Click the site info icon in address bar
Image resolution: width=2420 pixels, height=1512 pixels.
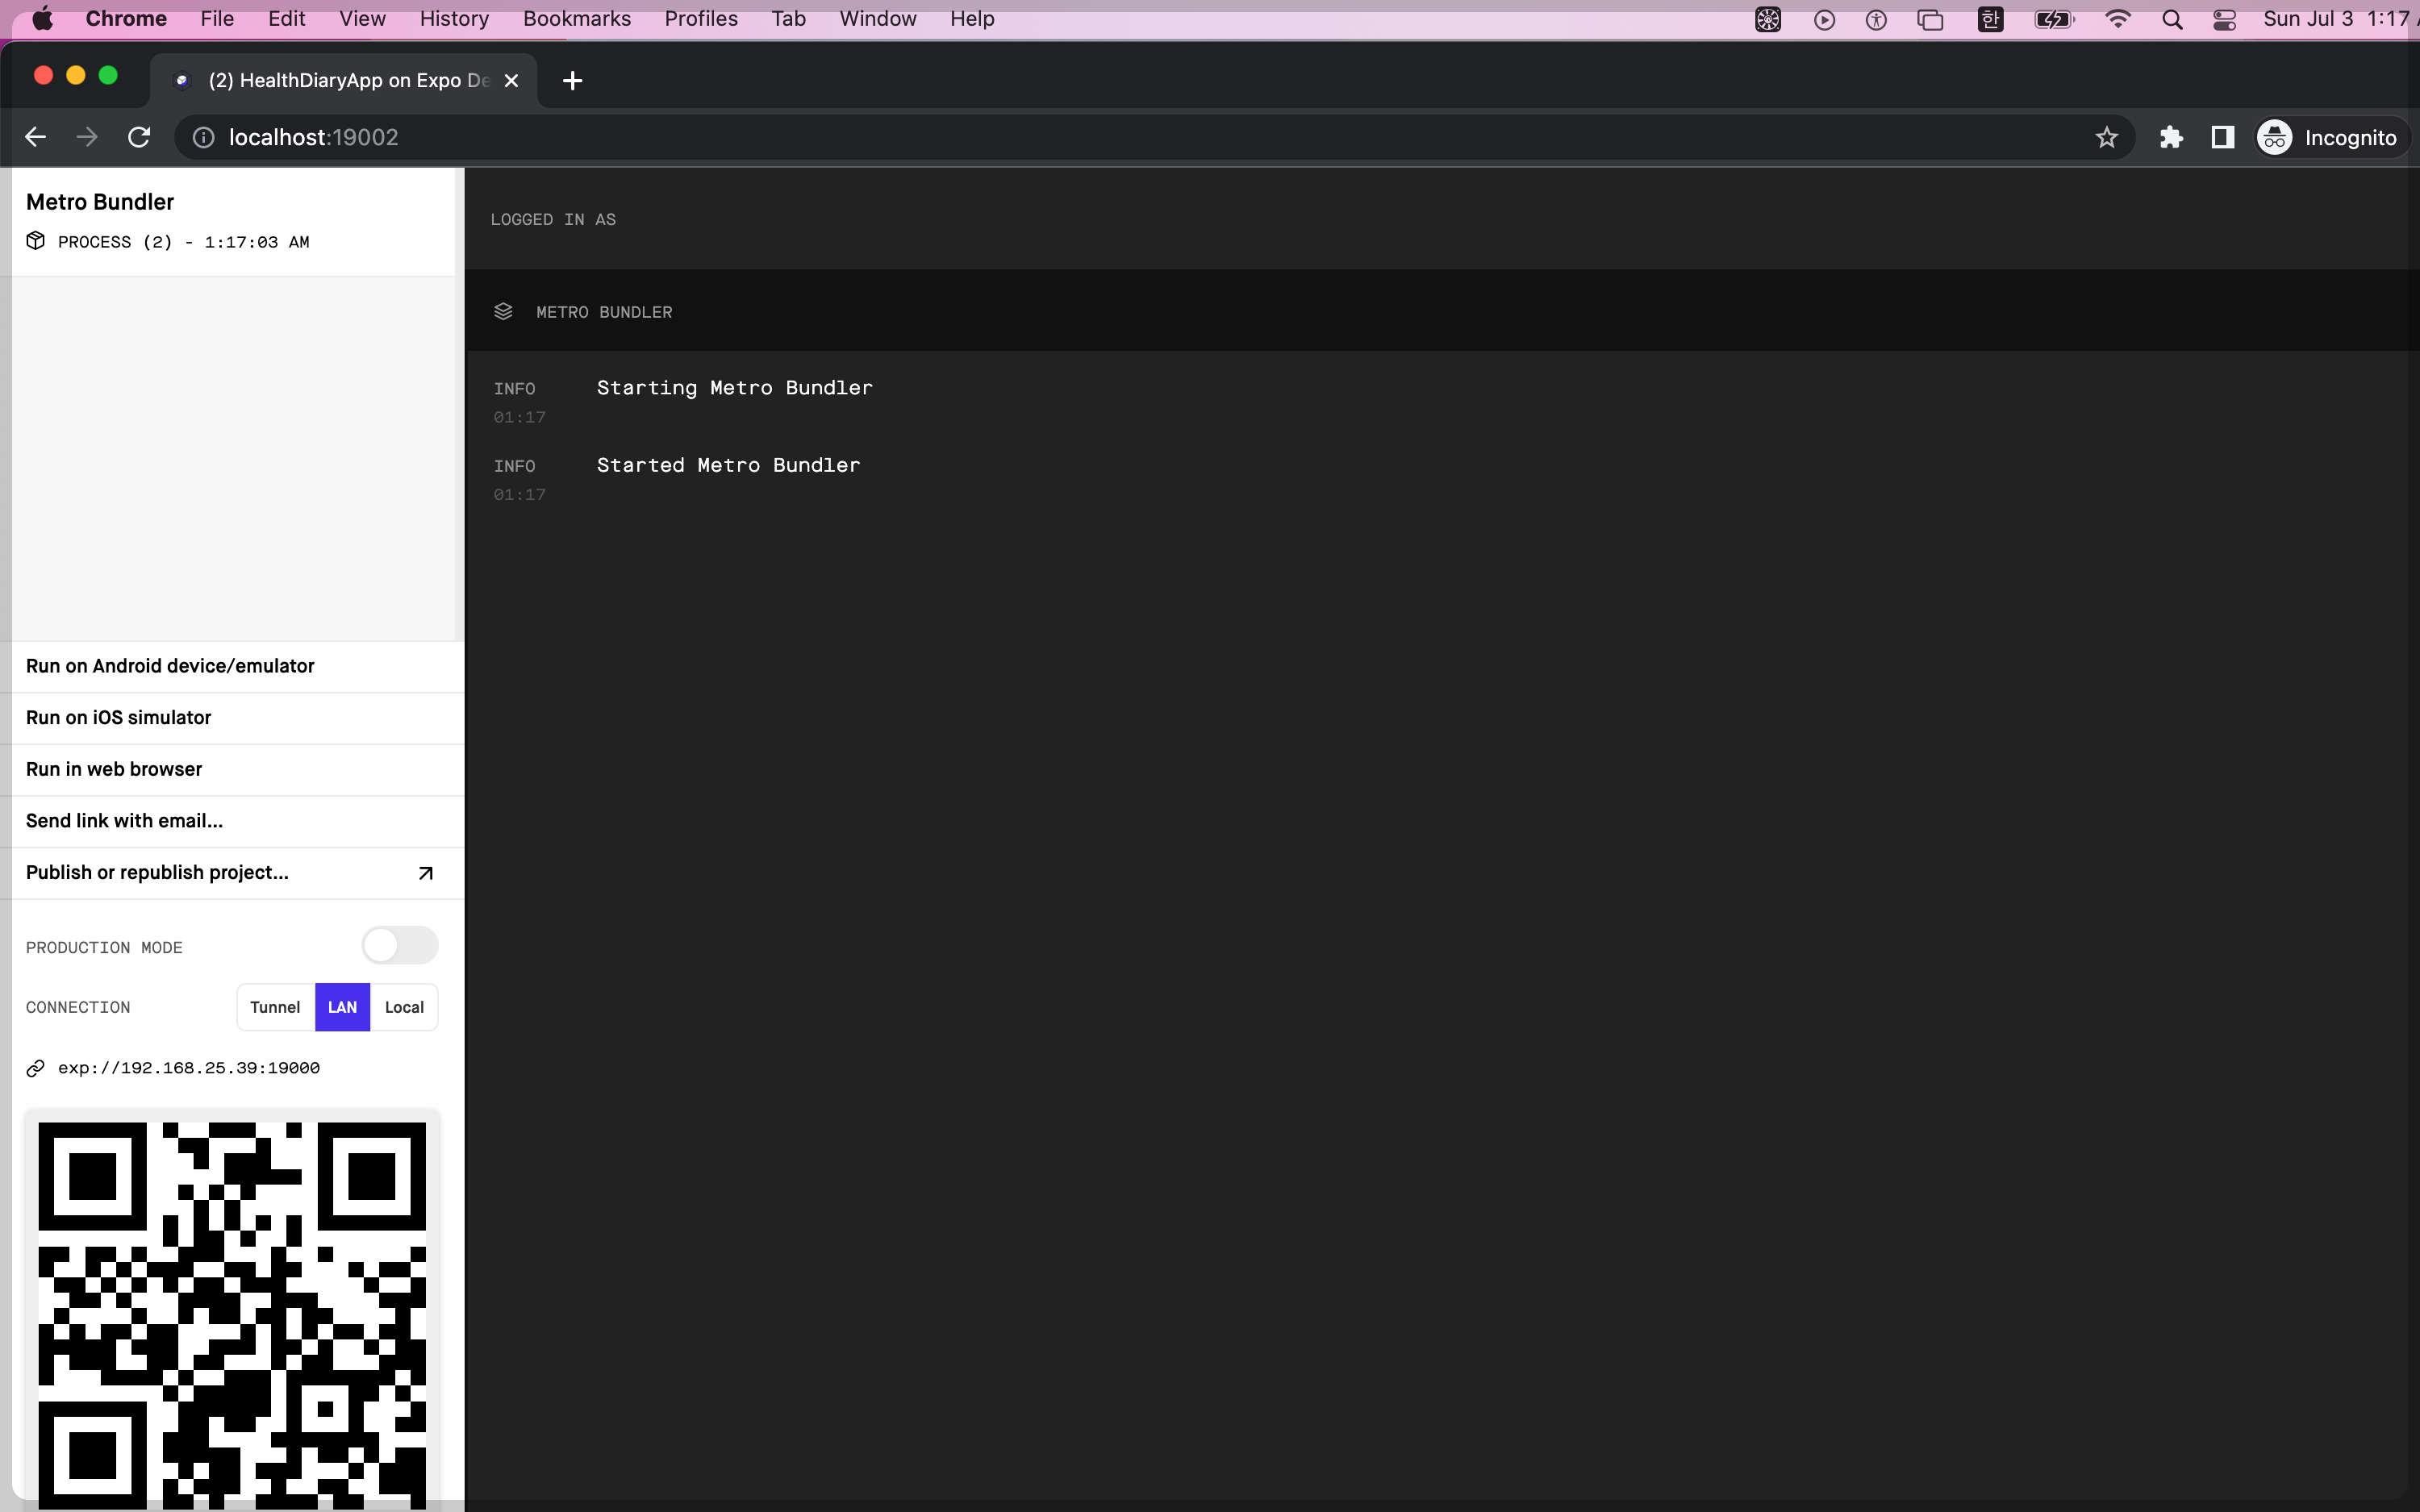203,137
